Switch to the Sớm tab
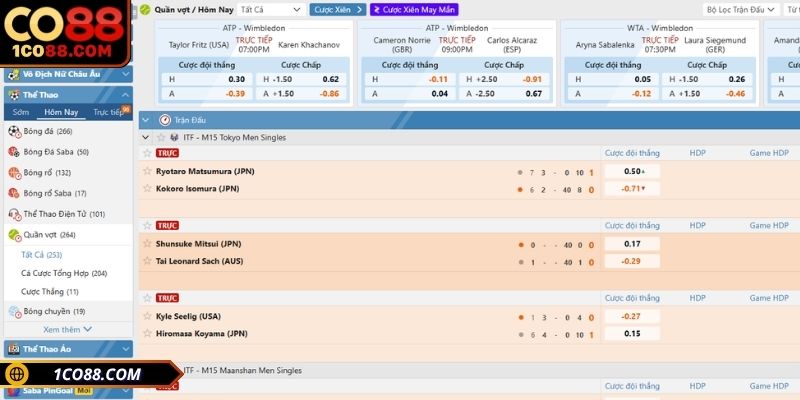 tap(21, 112)
